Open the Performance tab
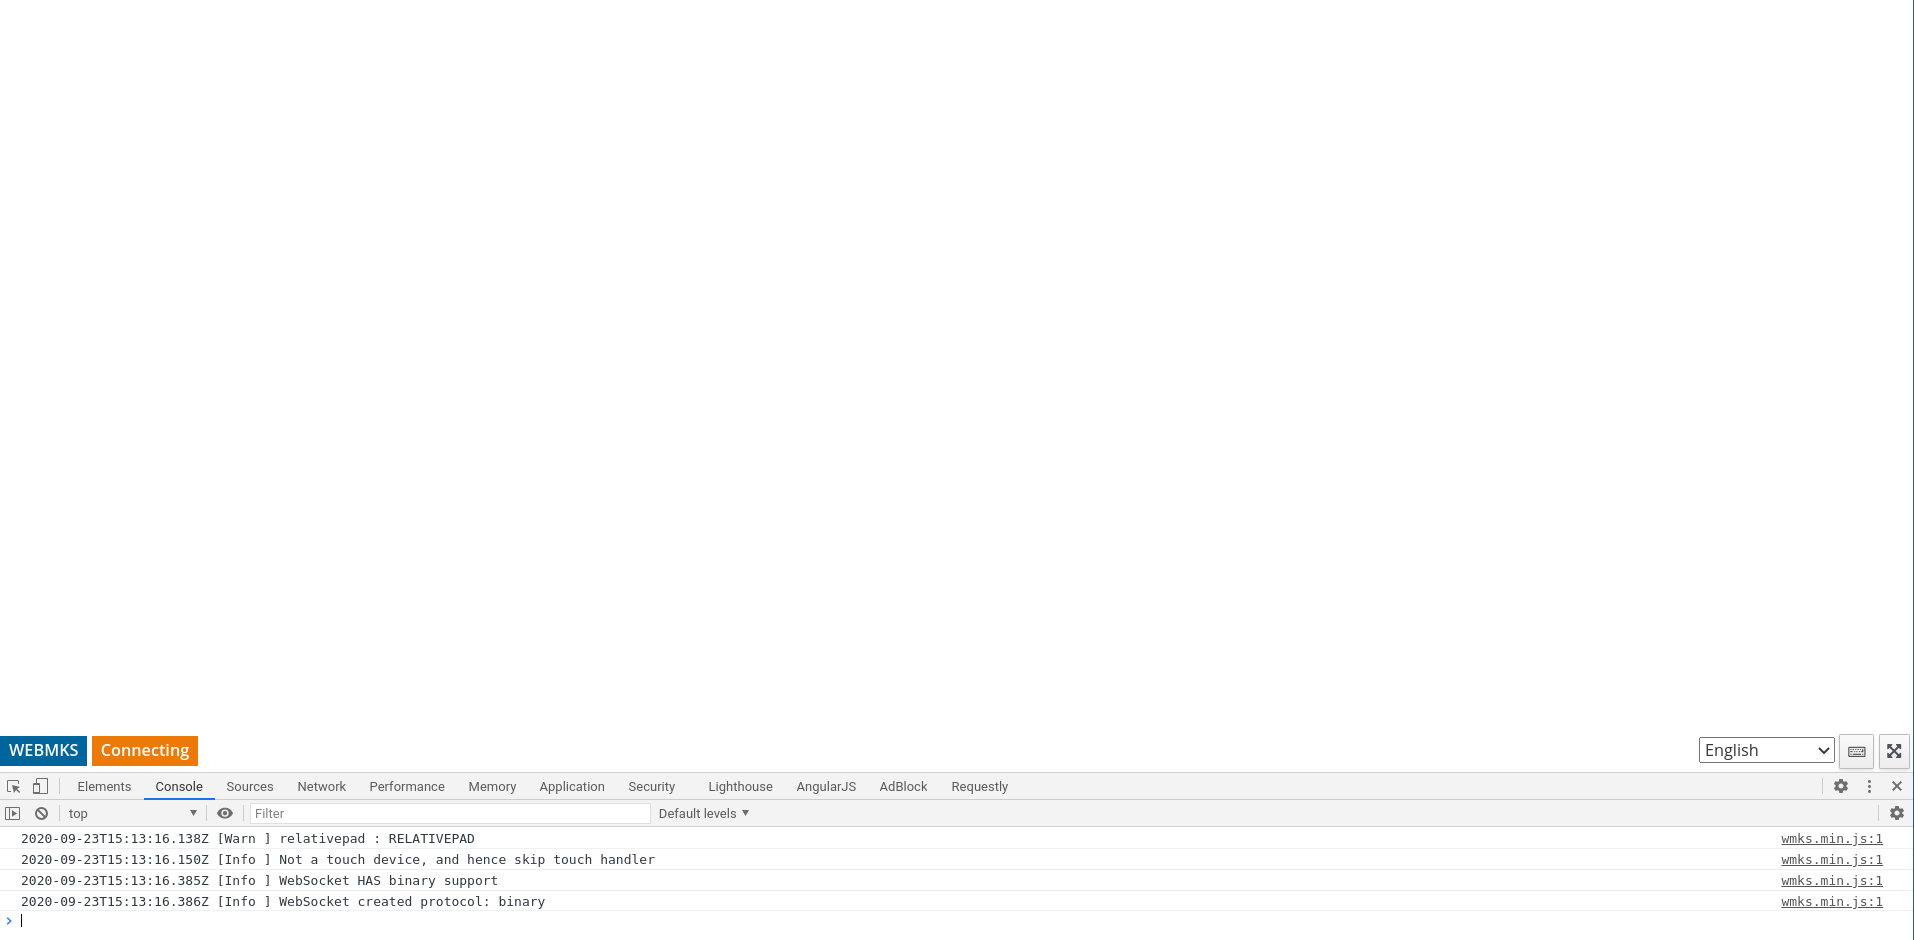 point(407,787)
